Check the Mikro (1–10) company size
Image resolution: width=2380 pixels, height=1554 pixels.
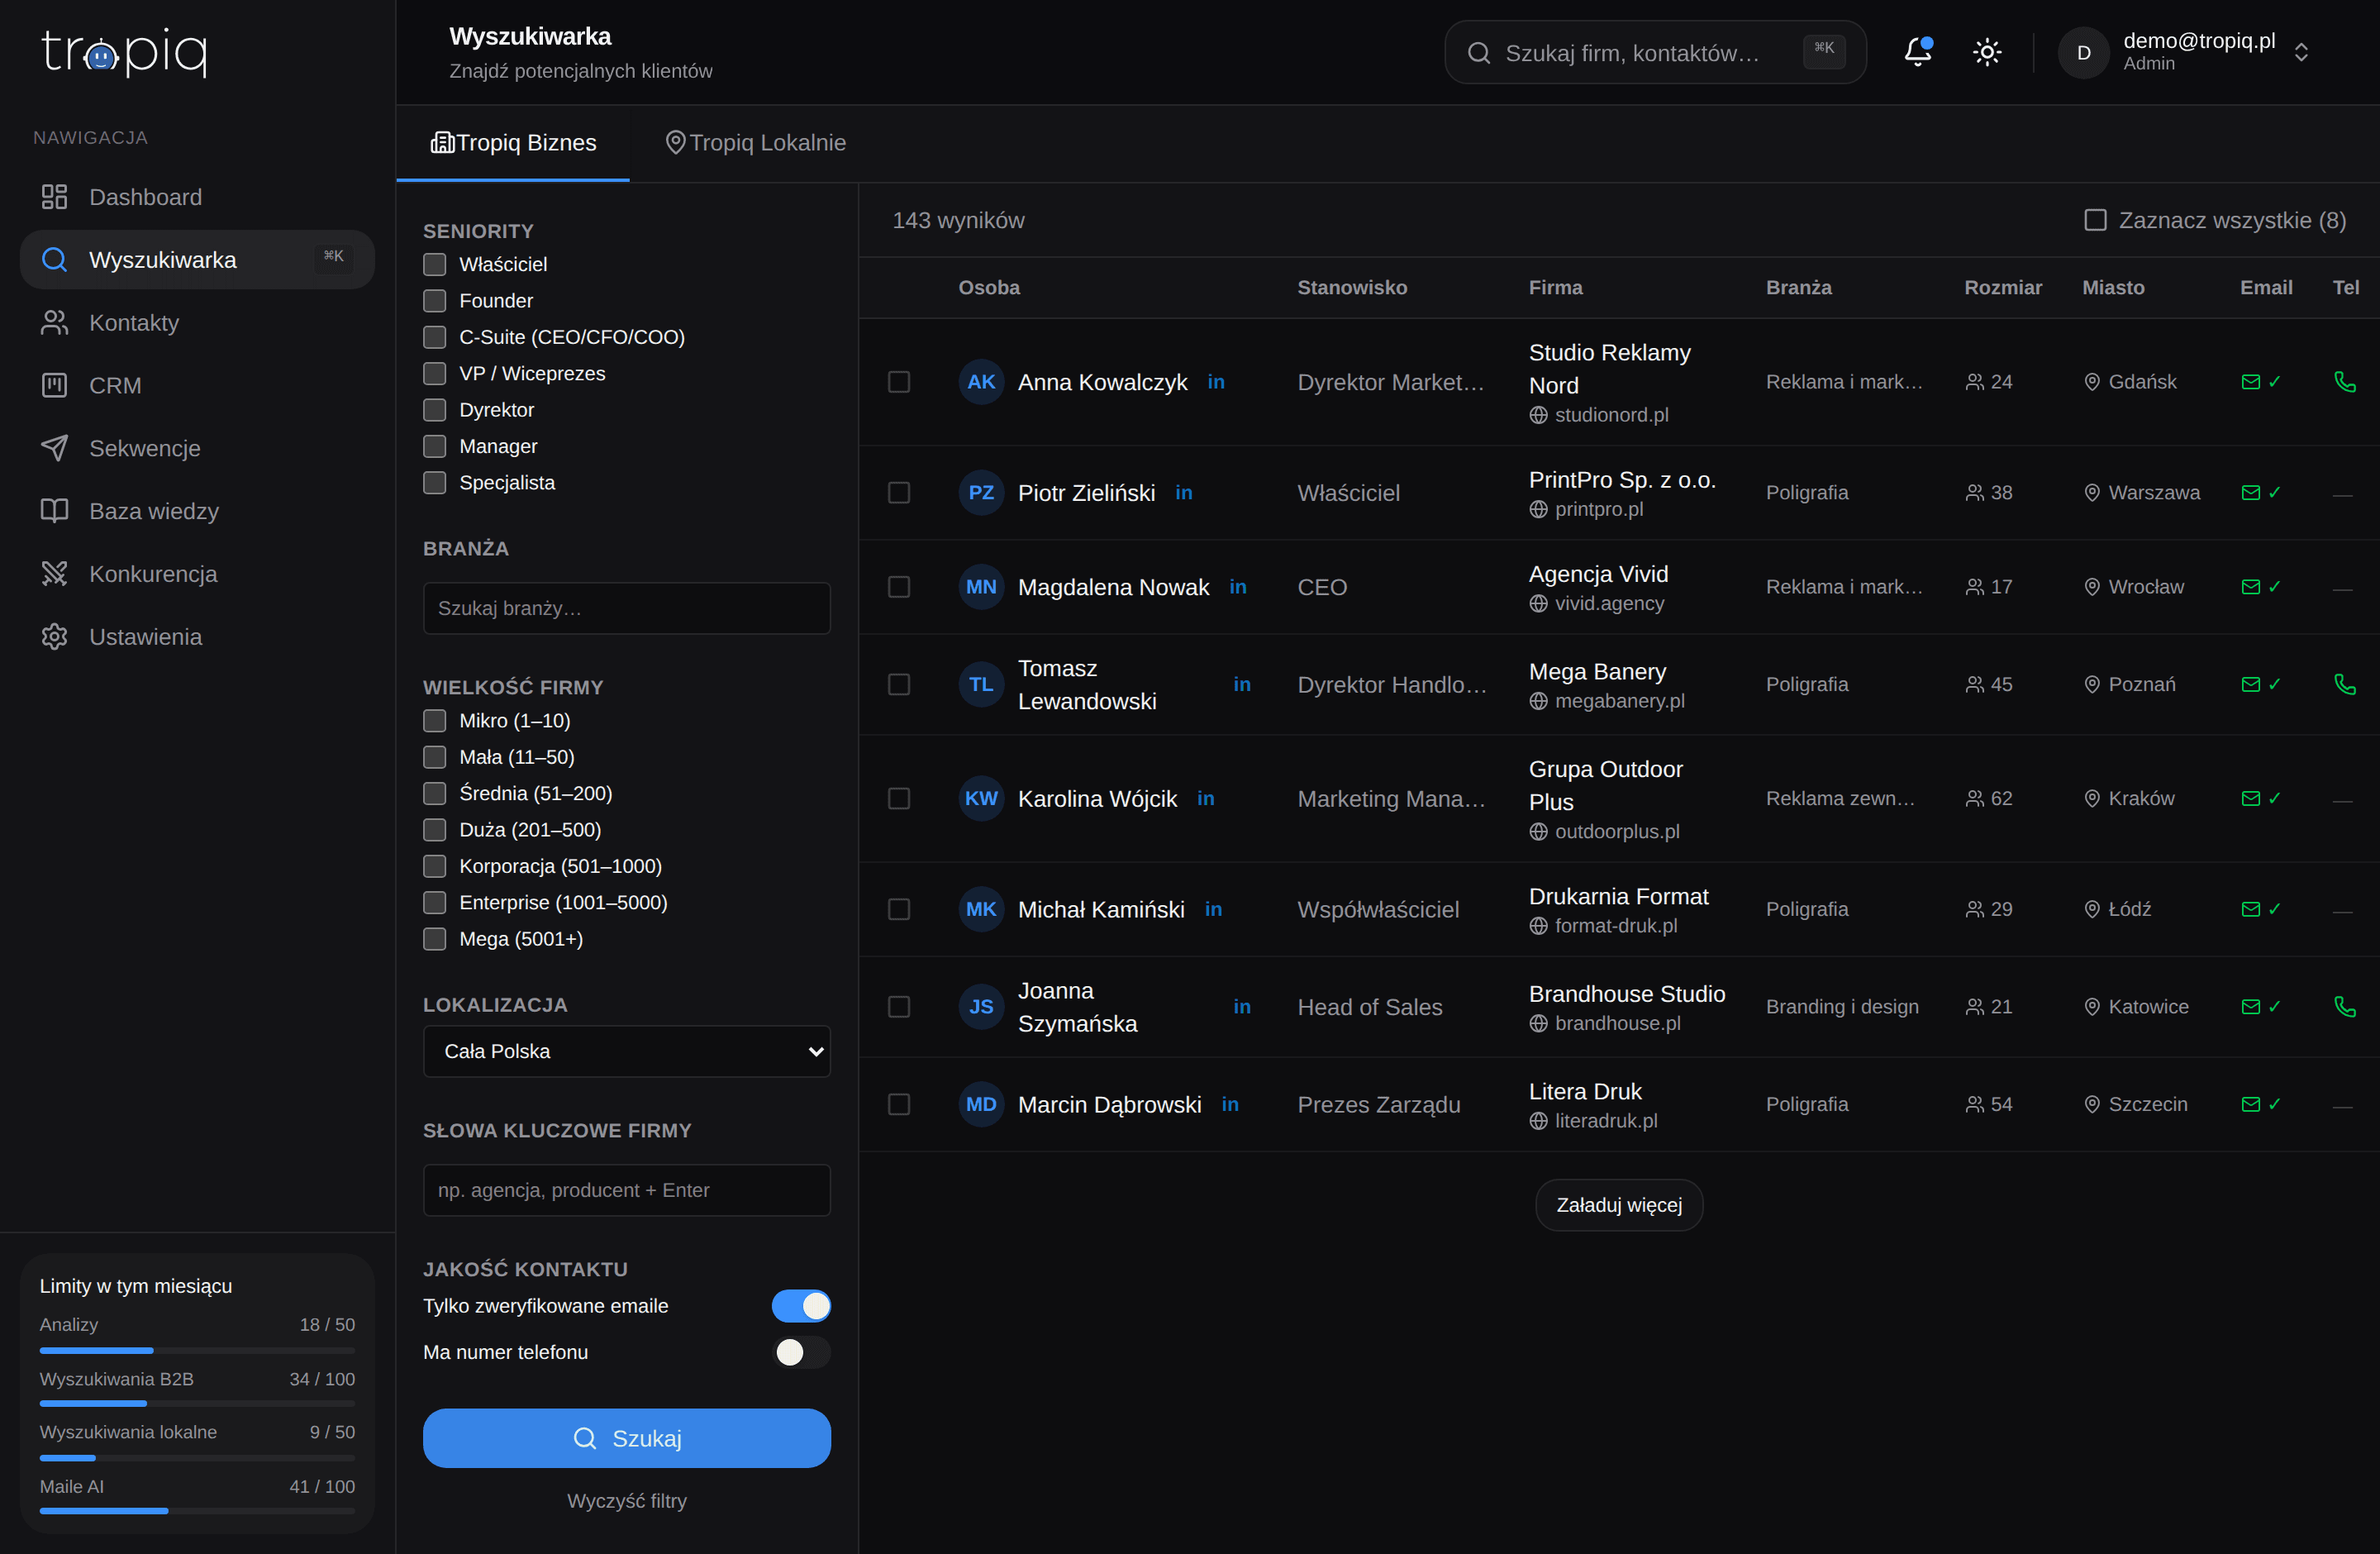tap(434, 721)
